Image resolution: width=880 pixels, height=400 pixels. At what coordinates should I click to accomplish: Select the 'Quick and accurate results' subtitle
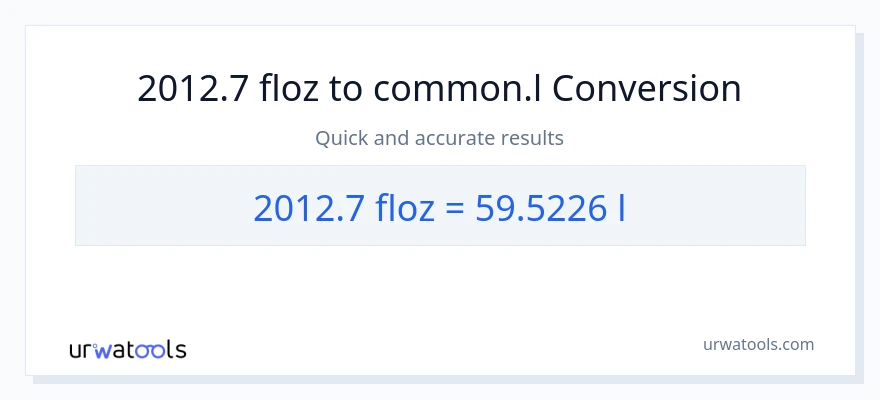[x=439, y=138]
